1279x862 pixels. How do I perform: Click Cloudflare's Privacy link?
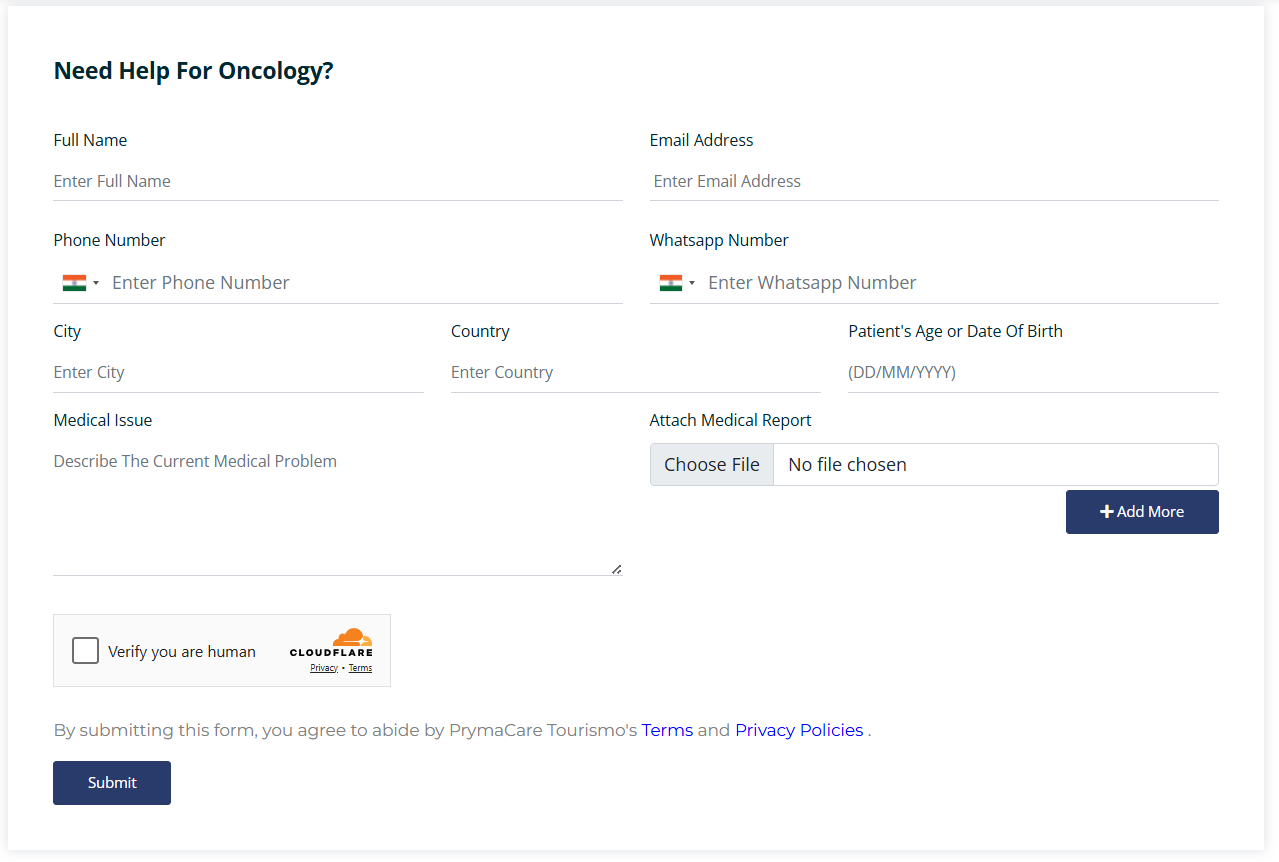(x=323, y=667)
